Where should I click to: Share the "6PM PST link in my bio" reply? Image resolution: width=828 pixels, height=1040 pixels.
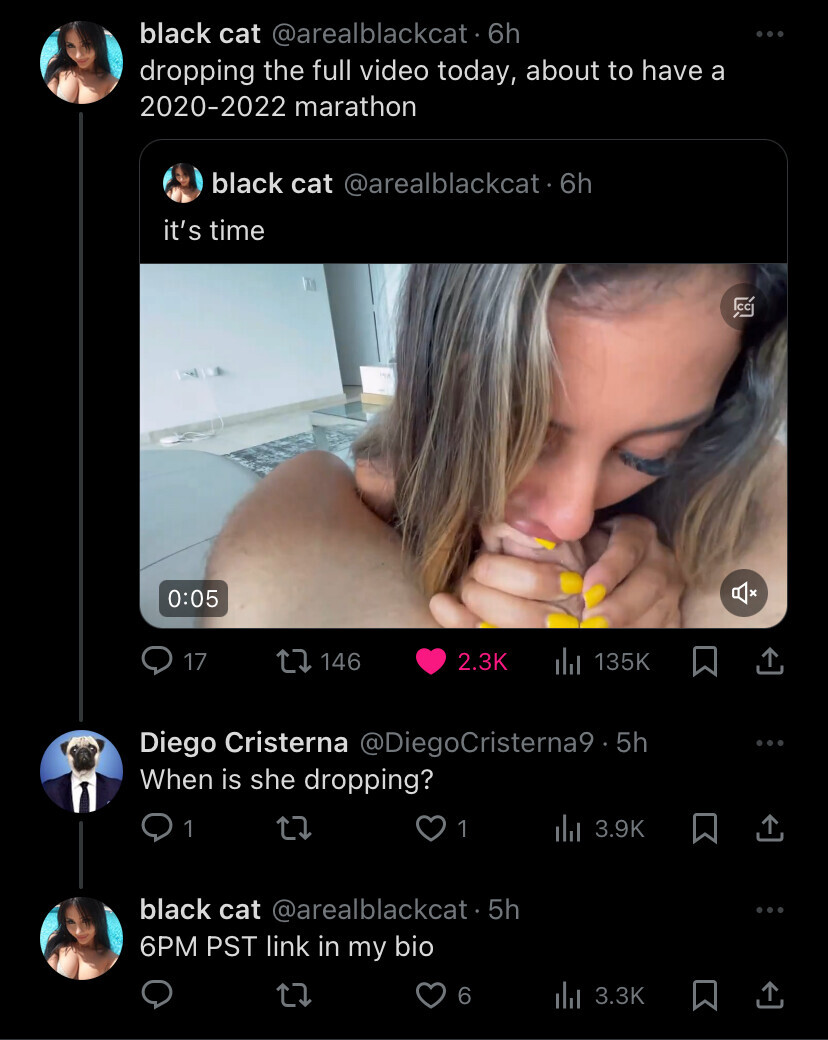769,995
